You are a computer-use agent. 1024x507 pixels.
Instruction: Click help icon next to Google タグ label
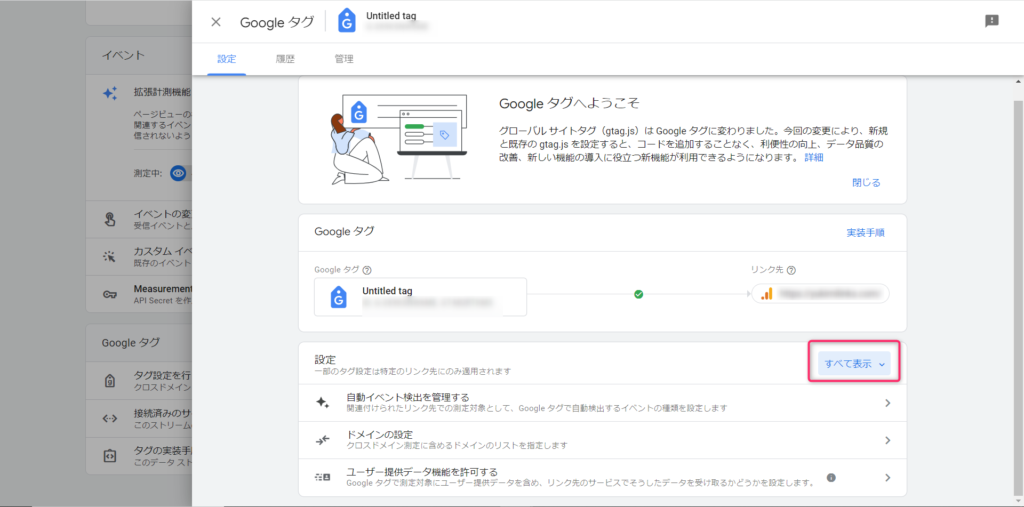(x=367, y=270)
